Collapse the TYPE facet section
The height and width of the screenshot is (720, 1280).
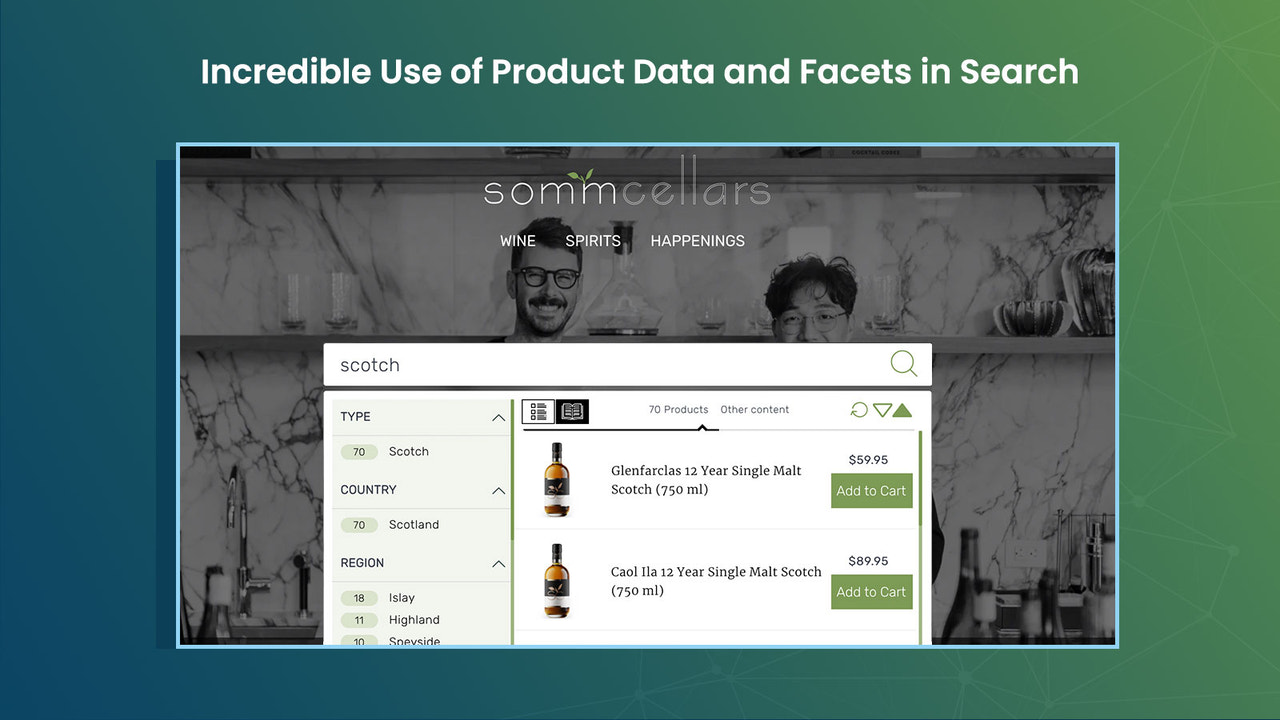click(498, 417)
